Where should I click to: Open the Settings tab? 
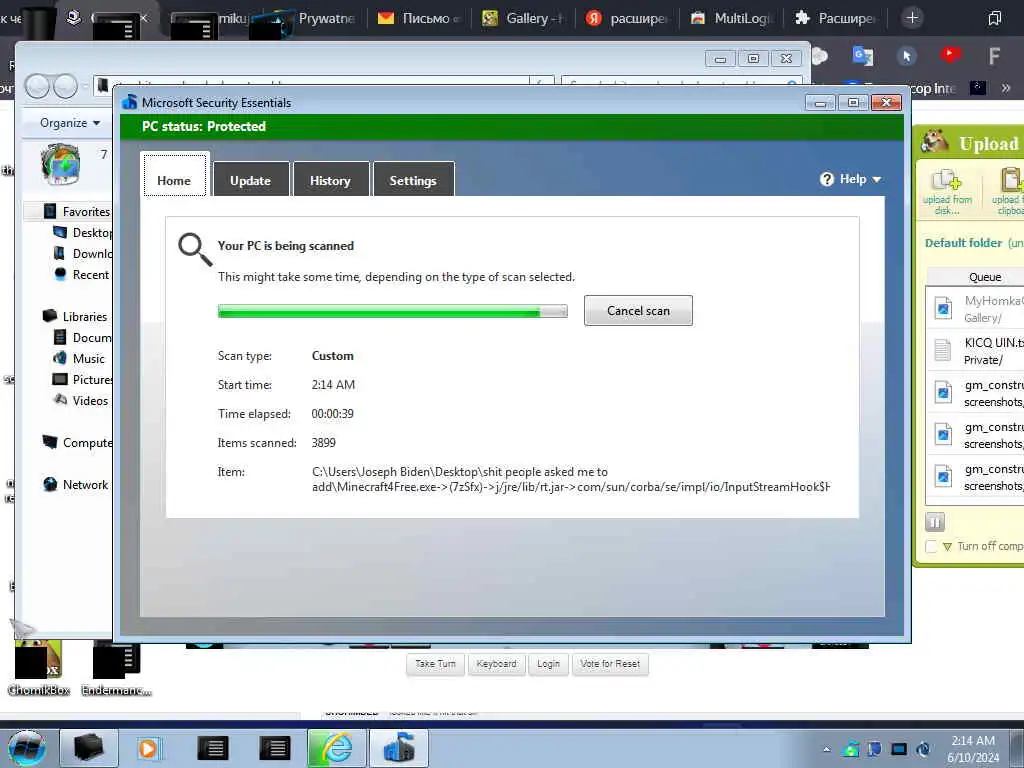click(413, 180)
